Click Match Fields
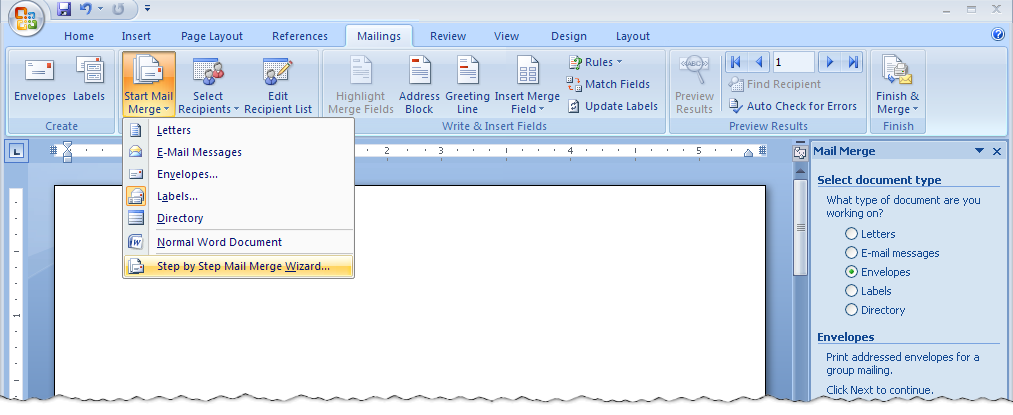 609,84
